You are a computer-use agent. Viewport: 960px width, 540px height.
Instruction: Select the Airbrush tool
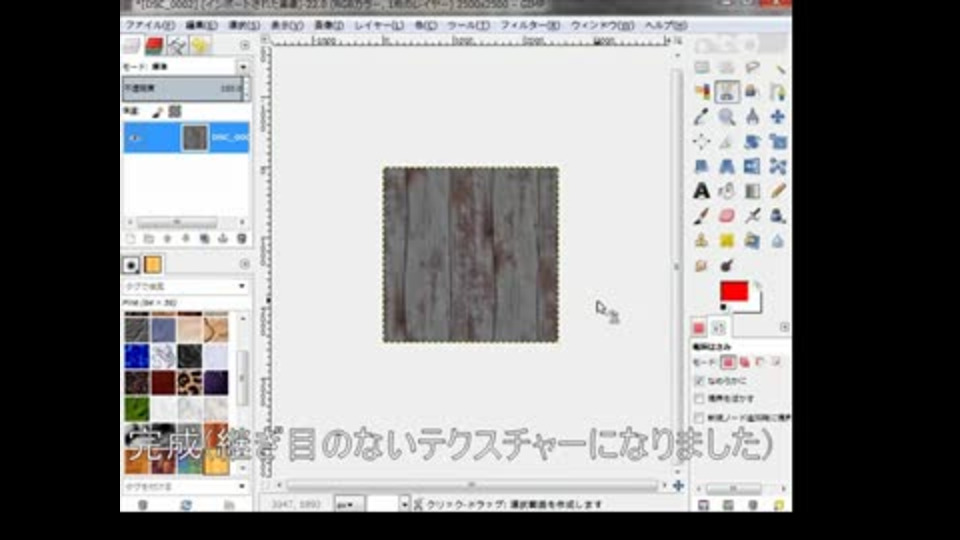752,216
